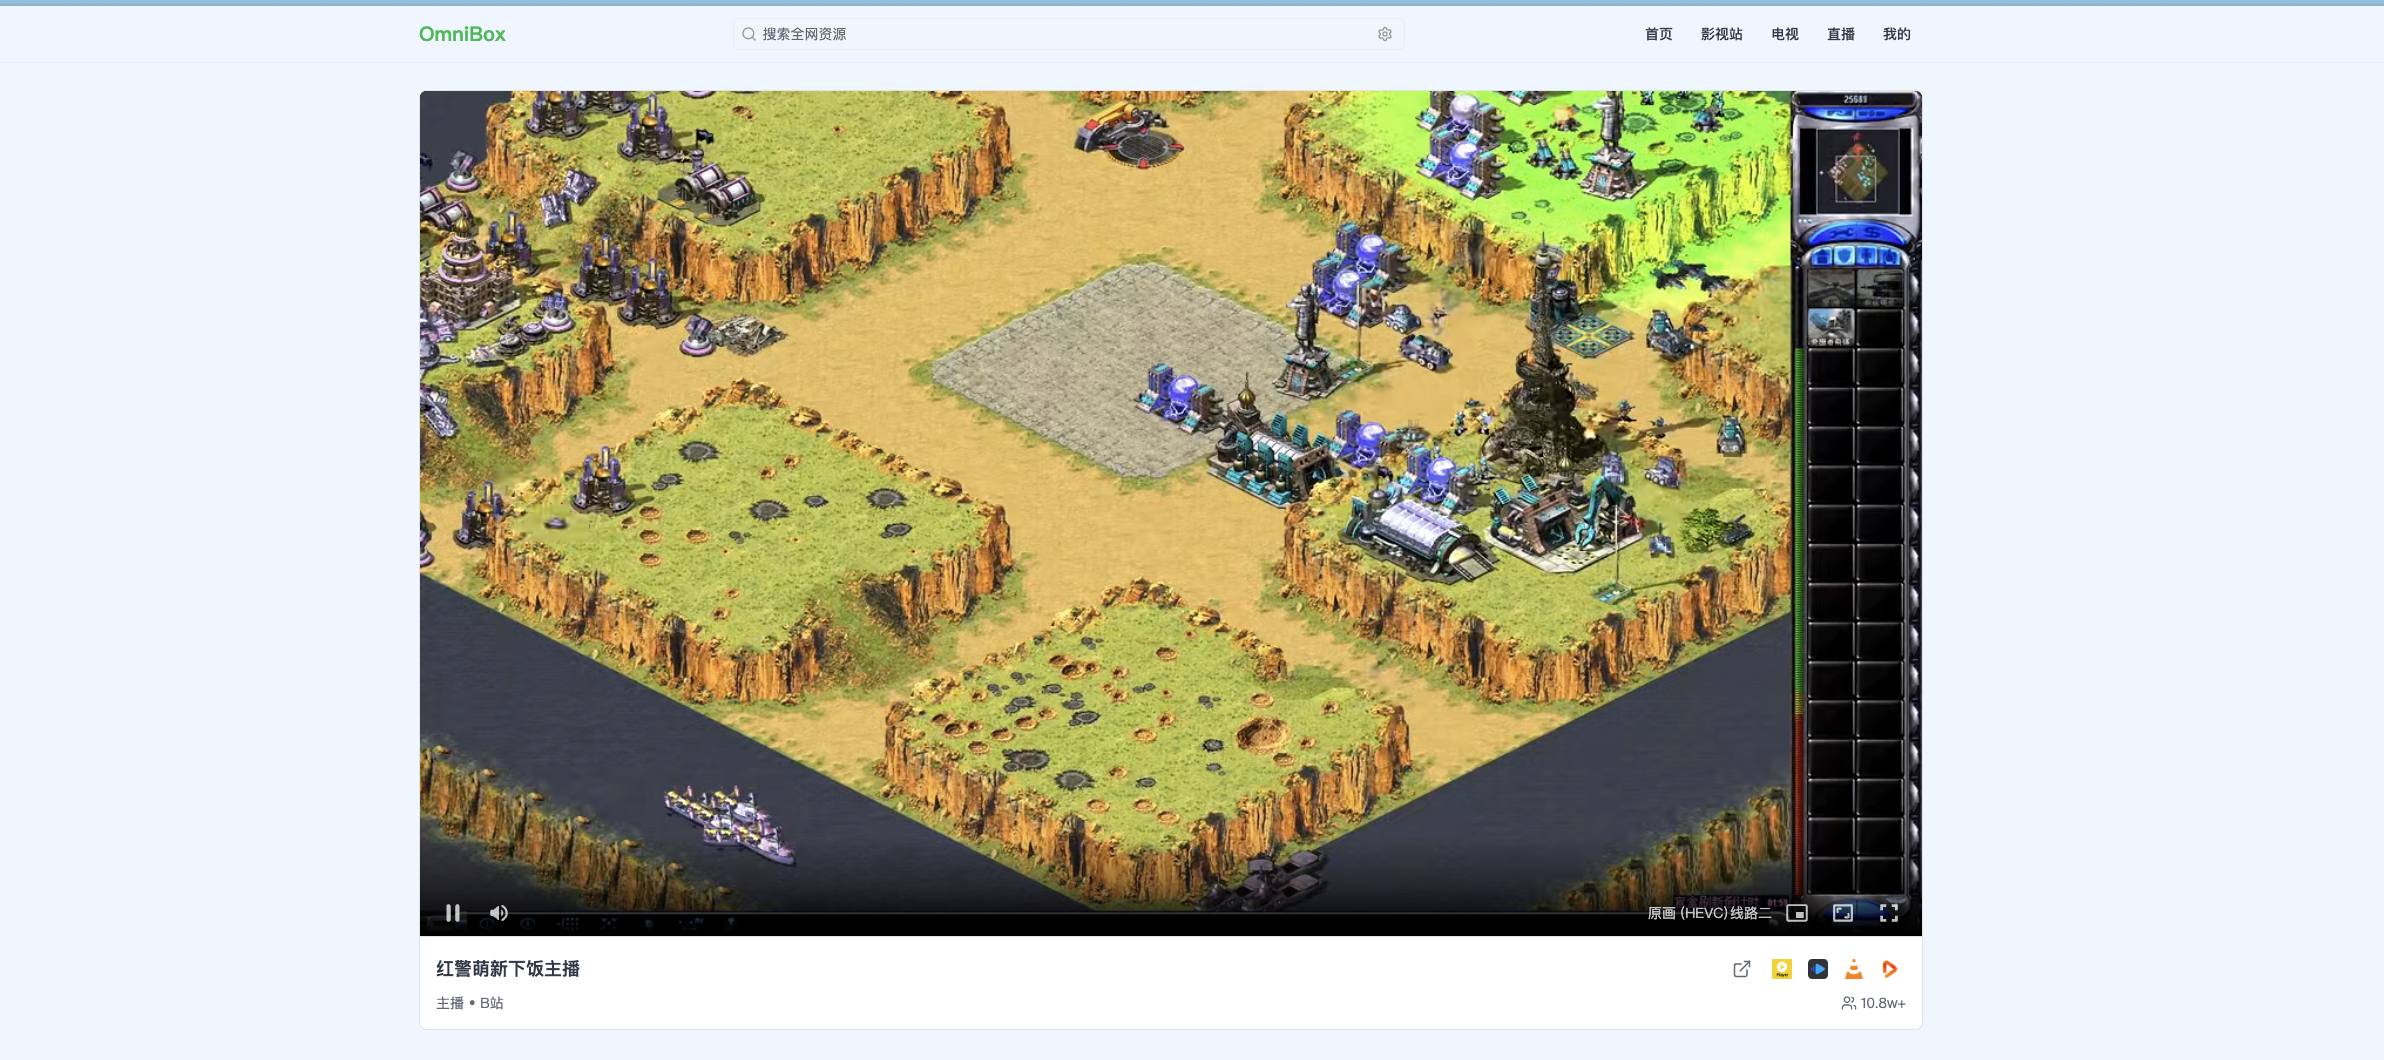The image size is (2384, 1060).
Task: Go to 首页 in navigation
Action: [1659, 34]
